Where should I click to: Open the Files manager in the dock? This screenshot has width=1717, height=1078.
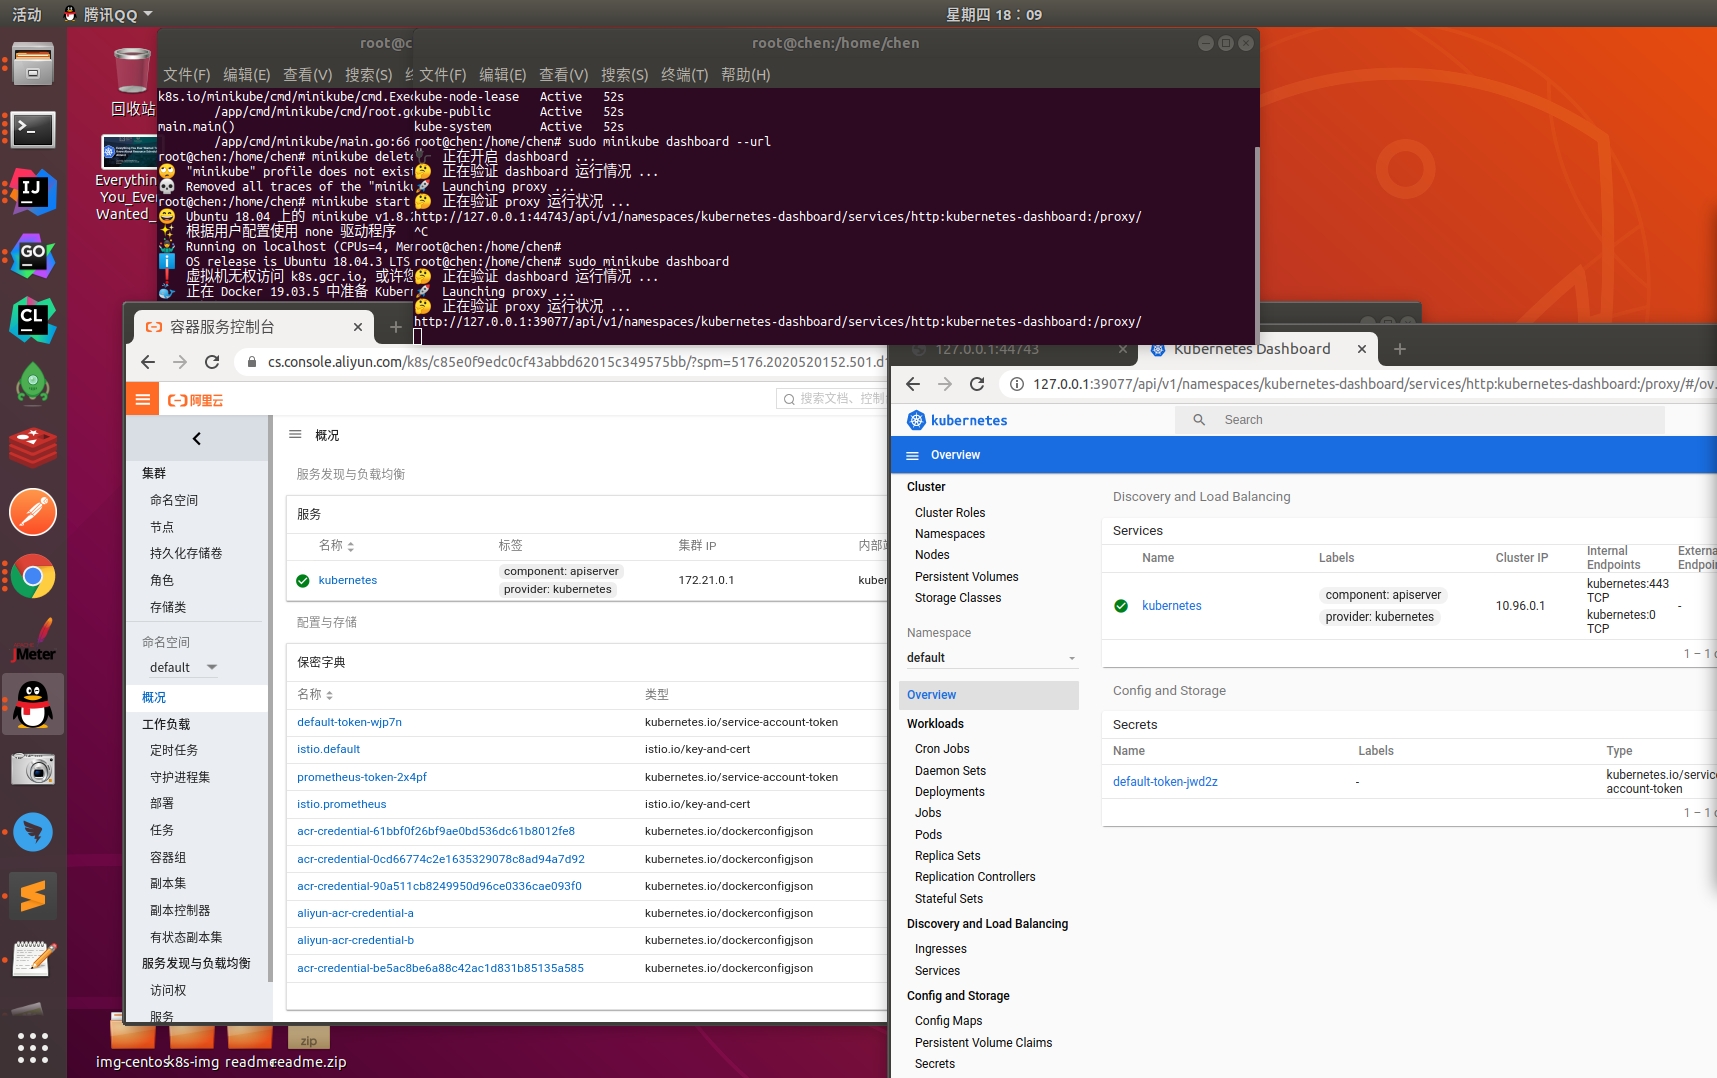pos(33,65)
